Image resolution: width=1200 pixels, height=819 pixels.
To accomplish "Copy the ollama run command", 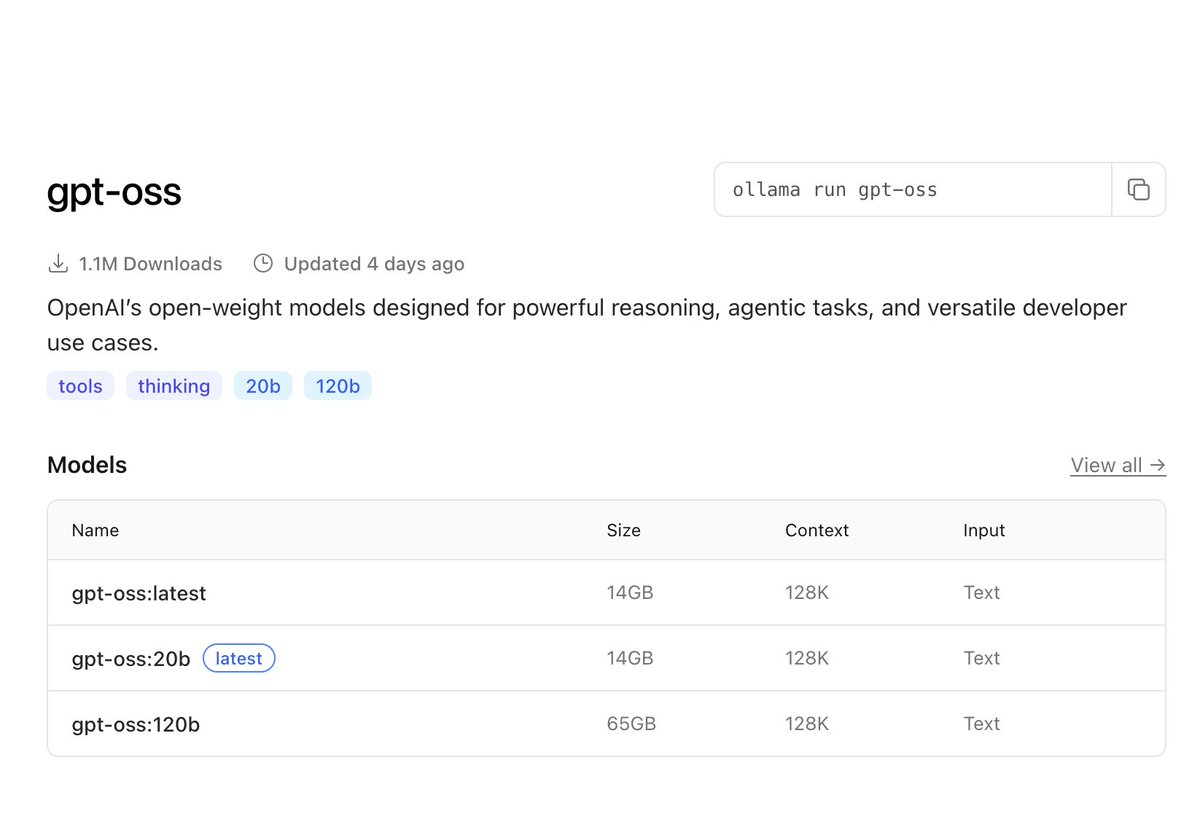I will click(1138, 190).
